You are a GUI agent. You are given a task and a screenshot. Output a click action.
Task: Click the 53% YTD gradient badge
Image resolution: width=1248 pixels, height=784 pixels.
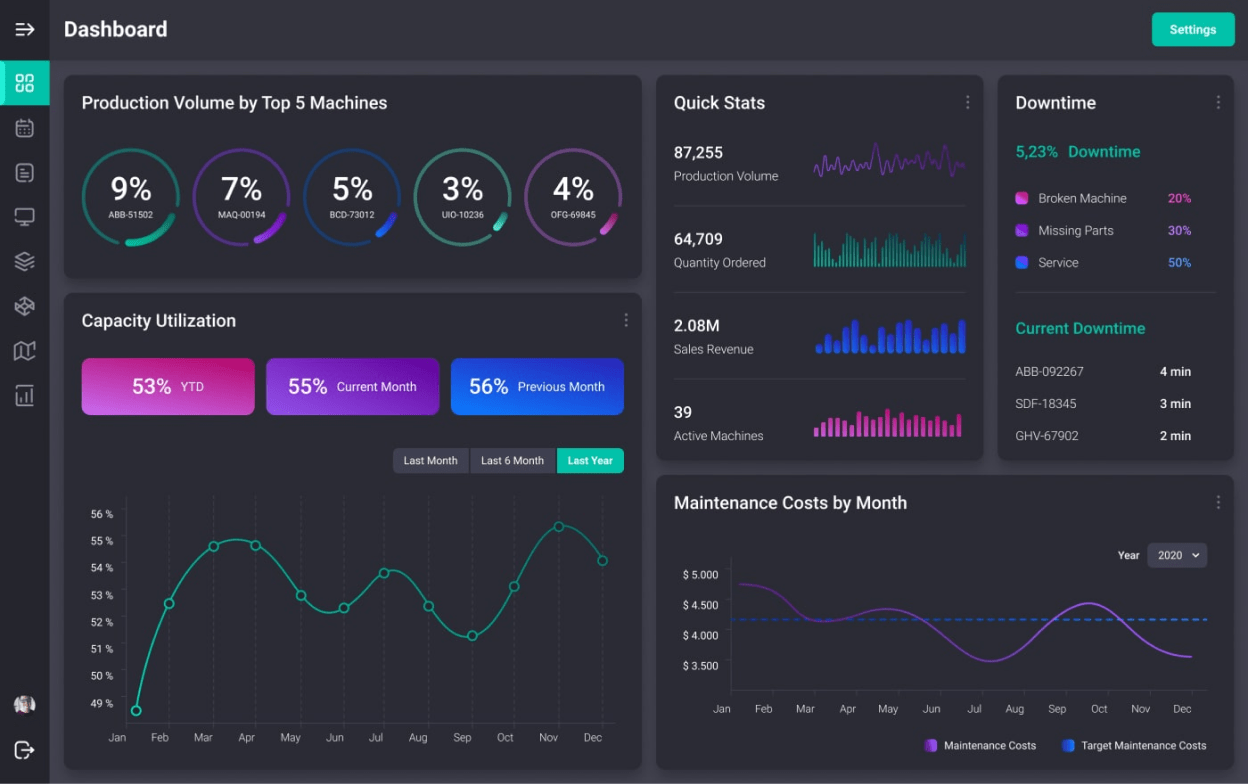pos(167,386)
